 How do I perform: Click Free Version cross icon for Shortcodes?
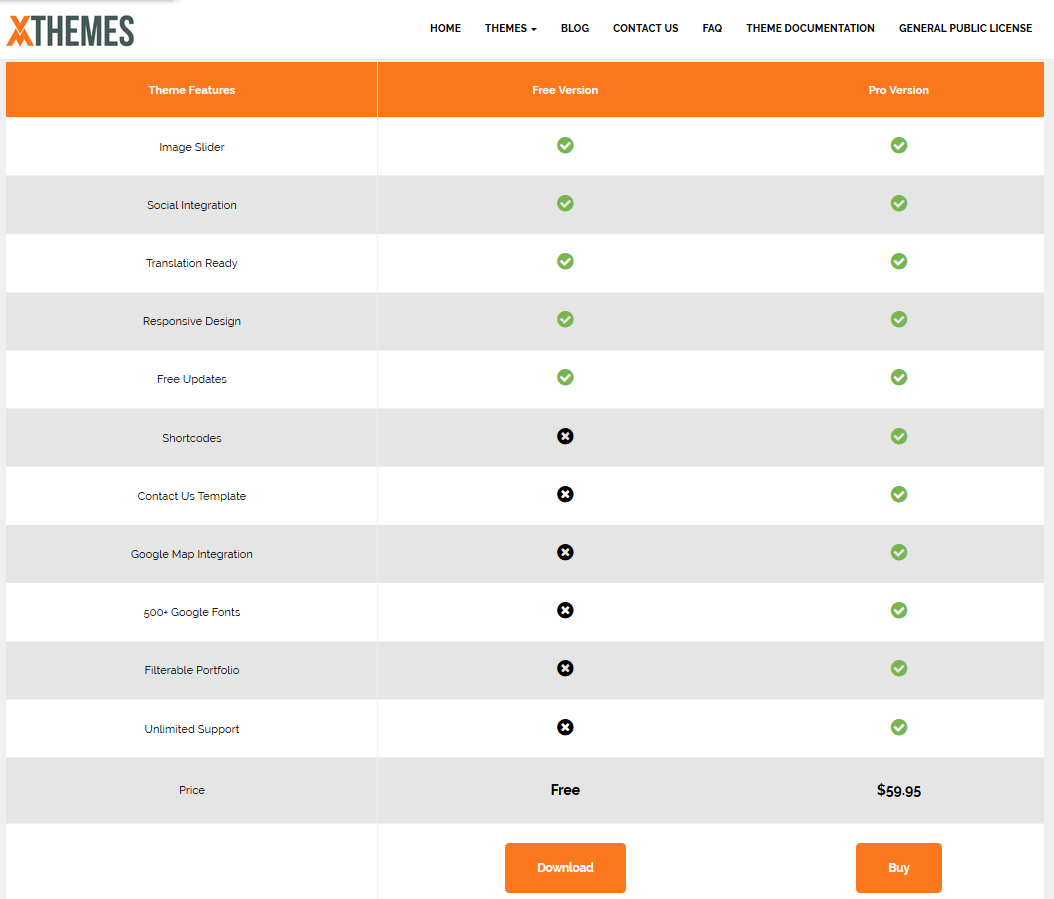click(565, 437)
